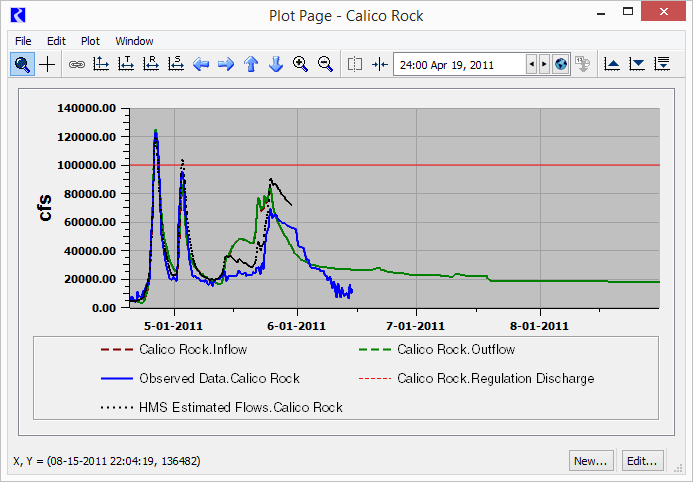Open the Edit menu
Viewport: 693px width, 482px height.
tap(56, 41)
